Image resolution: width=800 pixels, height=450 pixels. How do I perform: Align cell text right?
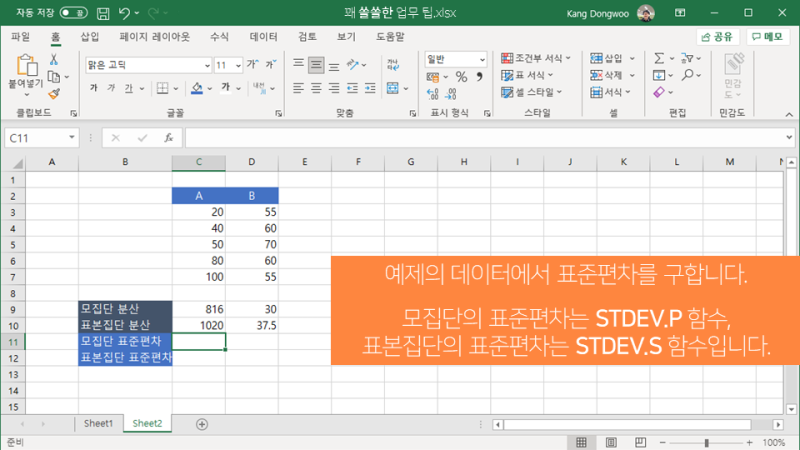tap(334, 88)
